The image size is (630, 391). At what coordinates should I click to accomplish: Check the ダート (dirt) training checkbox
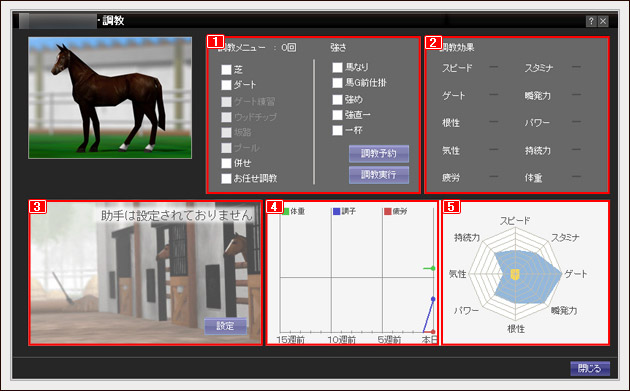tap(226, 85)
